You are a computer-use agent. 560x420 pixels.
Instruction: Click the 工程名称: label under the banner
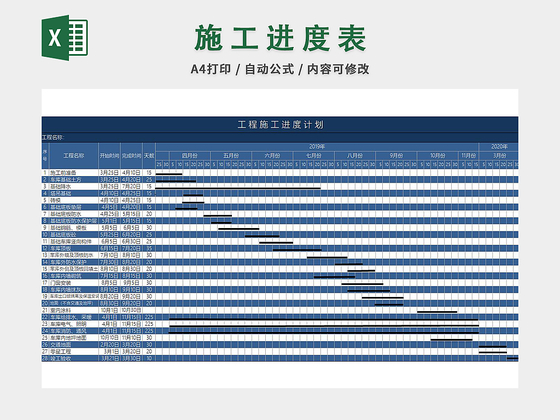tap(53, 138)
